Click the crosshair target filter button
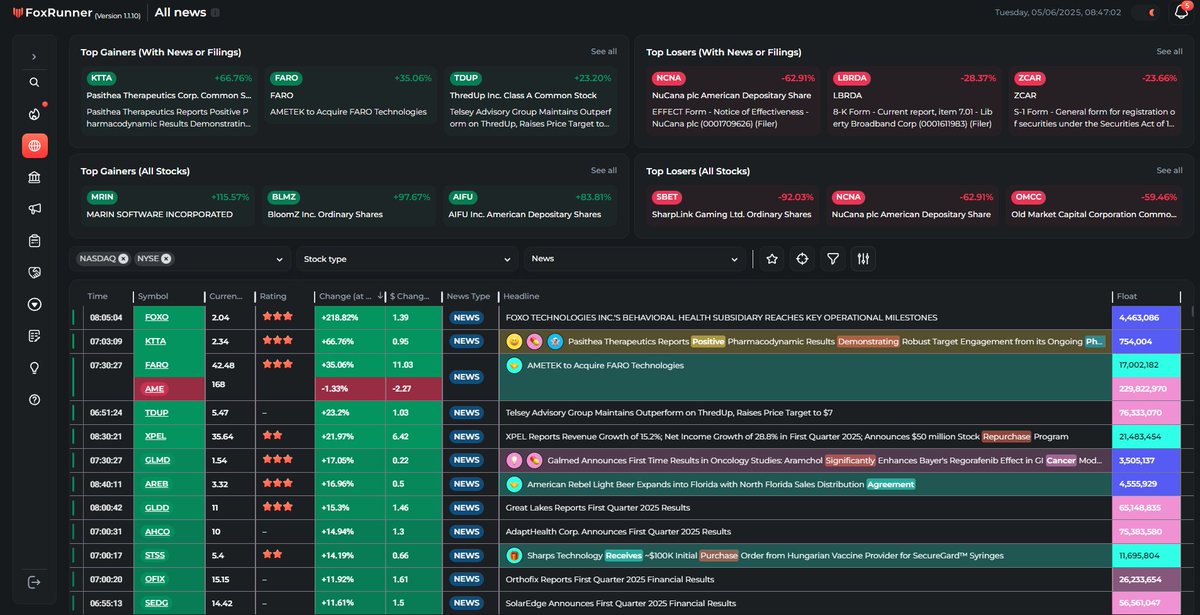This screenshot has height=615, width=1200. tap(802, 258)
